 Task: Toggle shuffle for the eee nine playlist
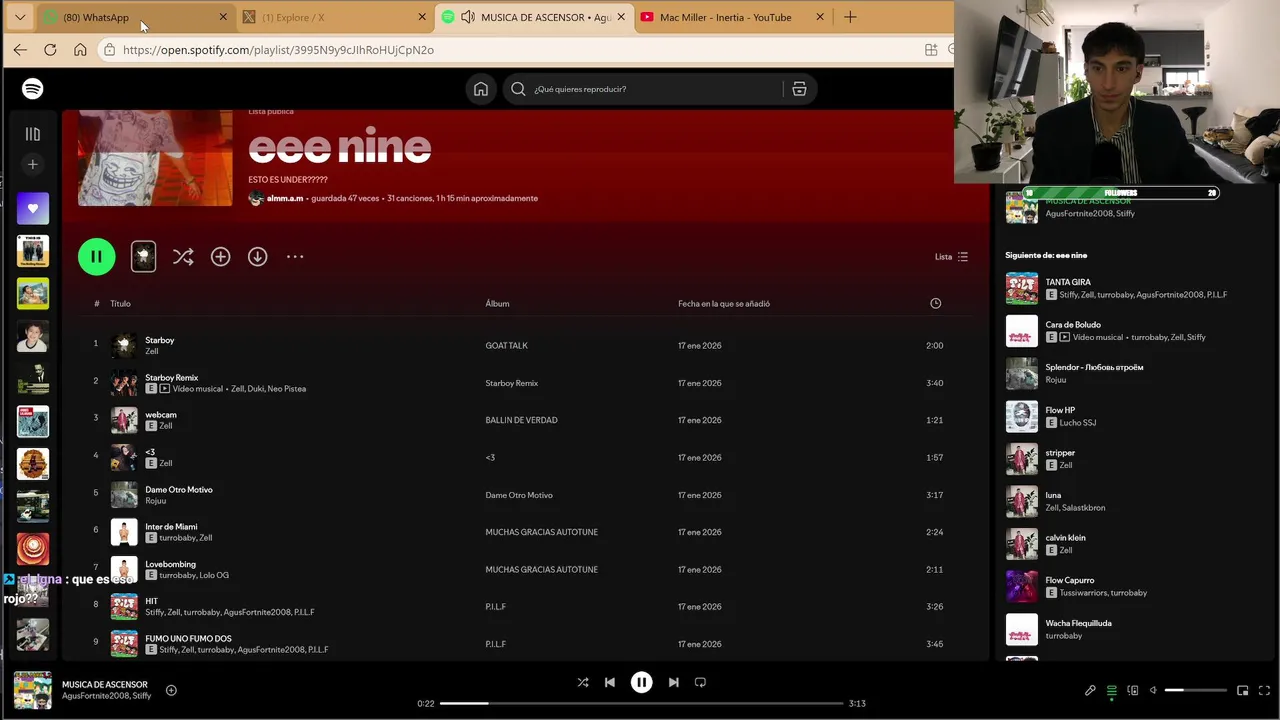pos(183,257)
